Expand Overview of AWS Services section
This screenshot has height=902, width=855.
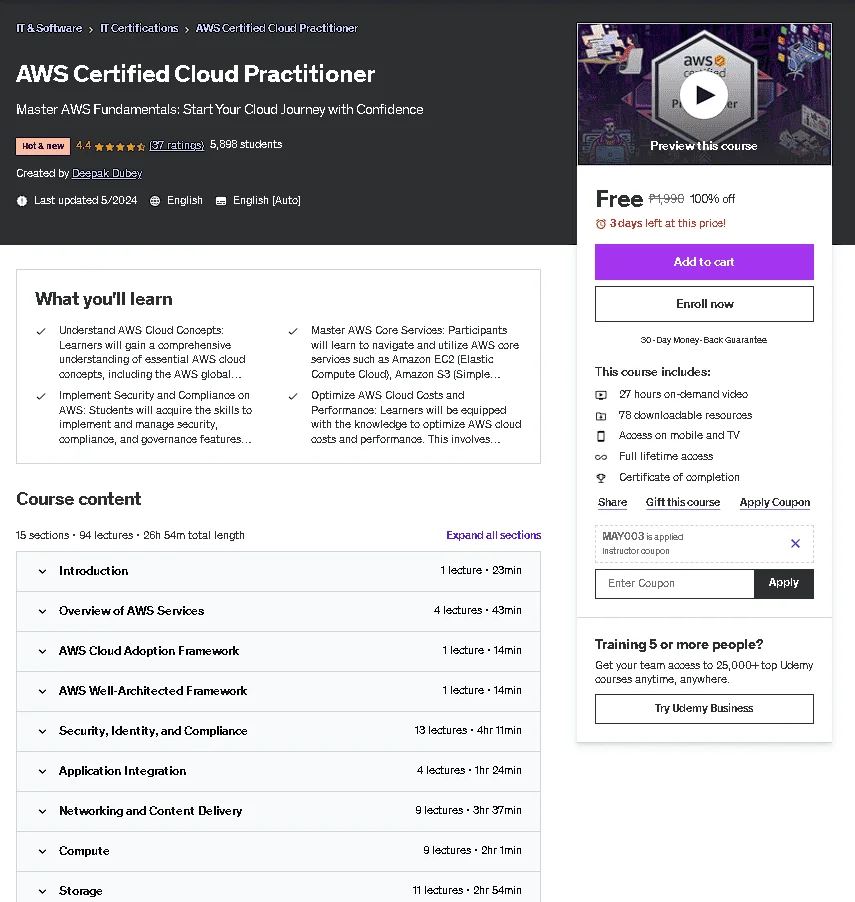tap(278, 611)
